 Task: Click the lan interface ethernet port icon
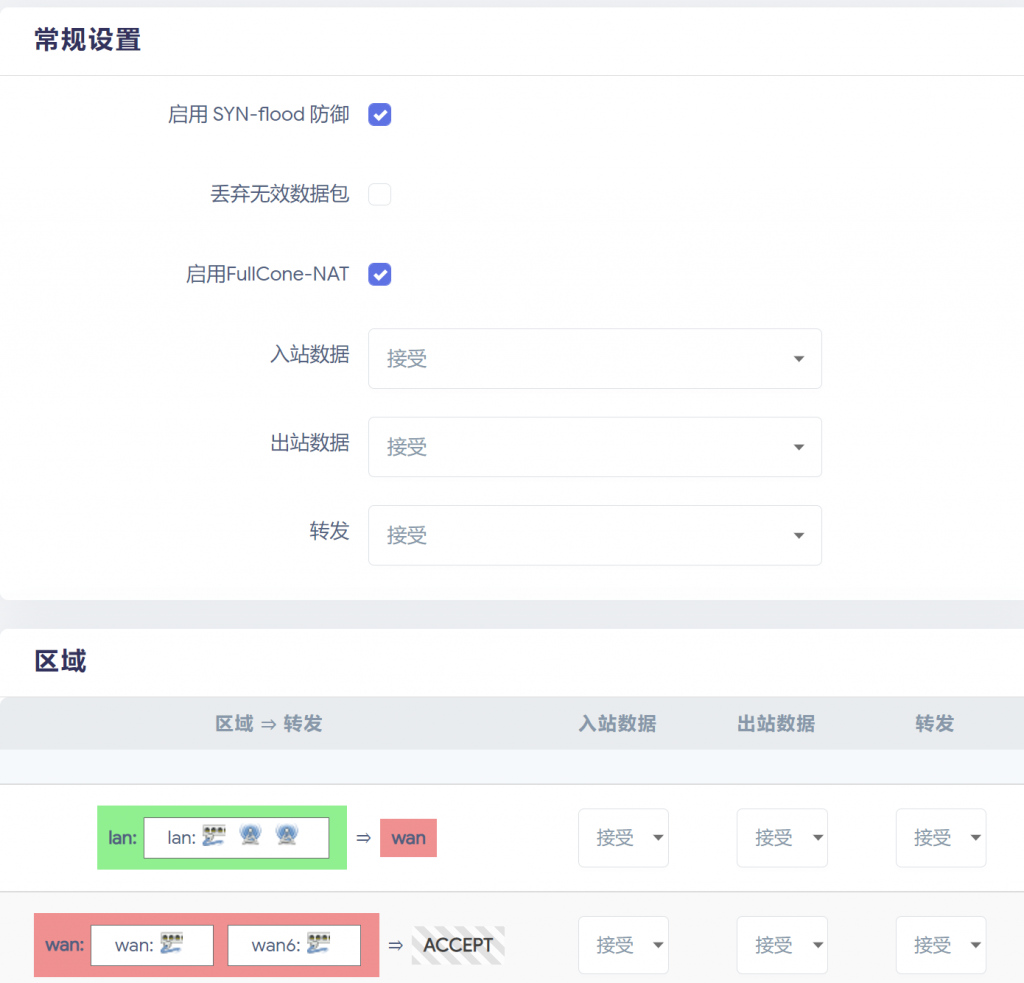coord(213,836)
